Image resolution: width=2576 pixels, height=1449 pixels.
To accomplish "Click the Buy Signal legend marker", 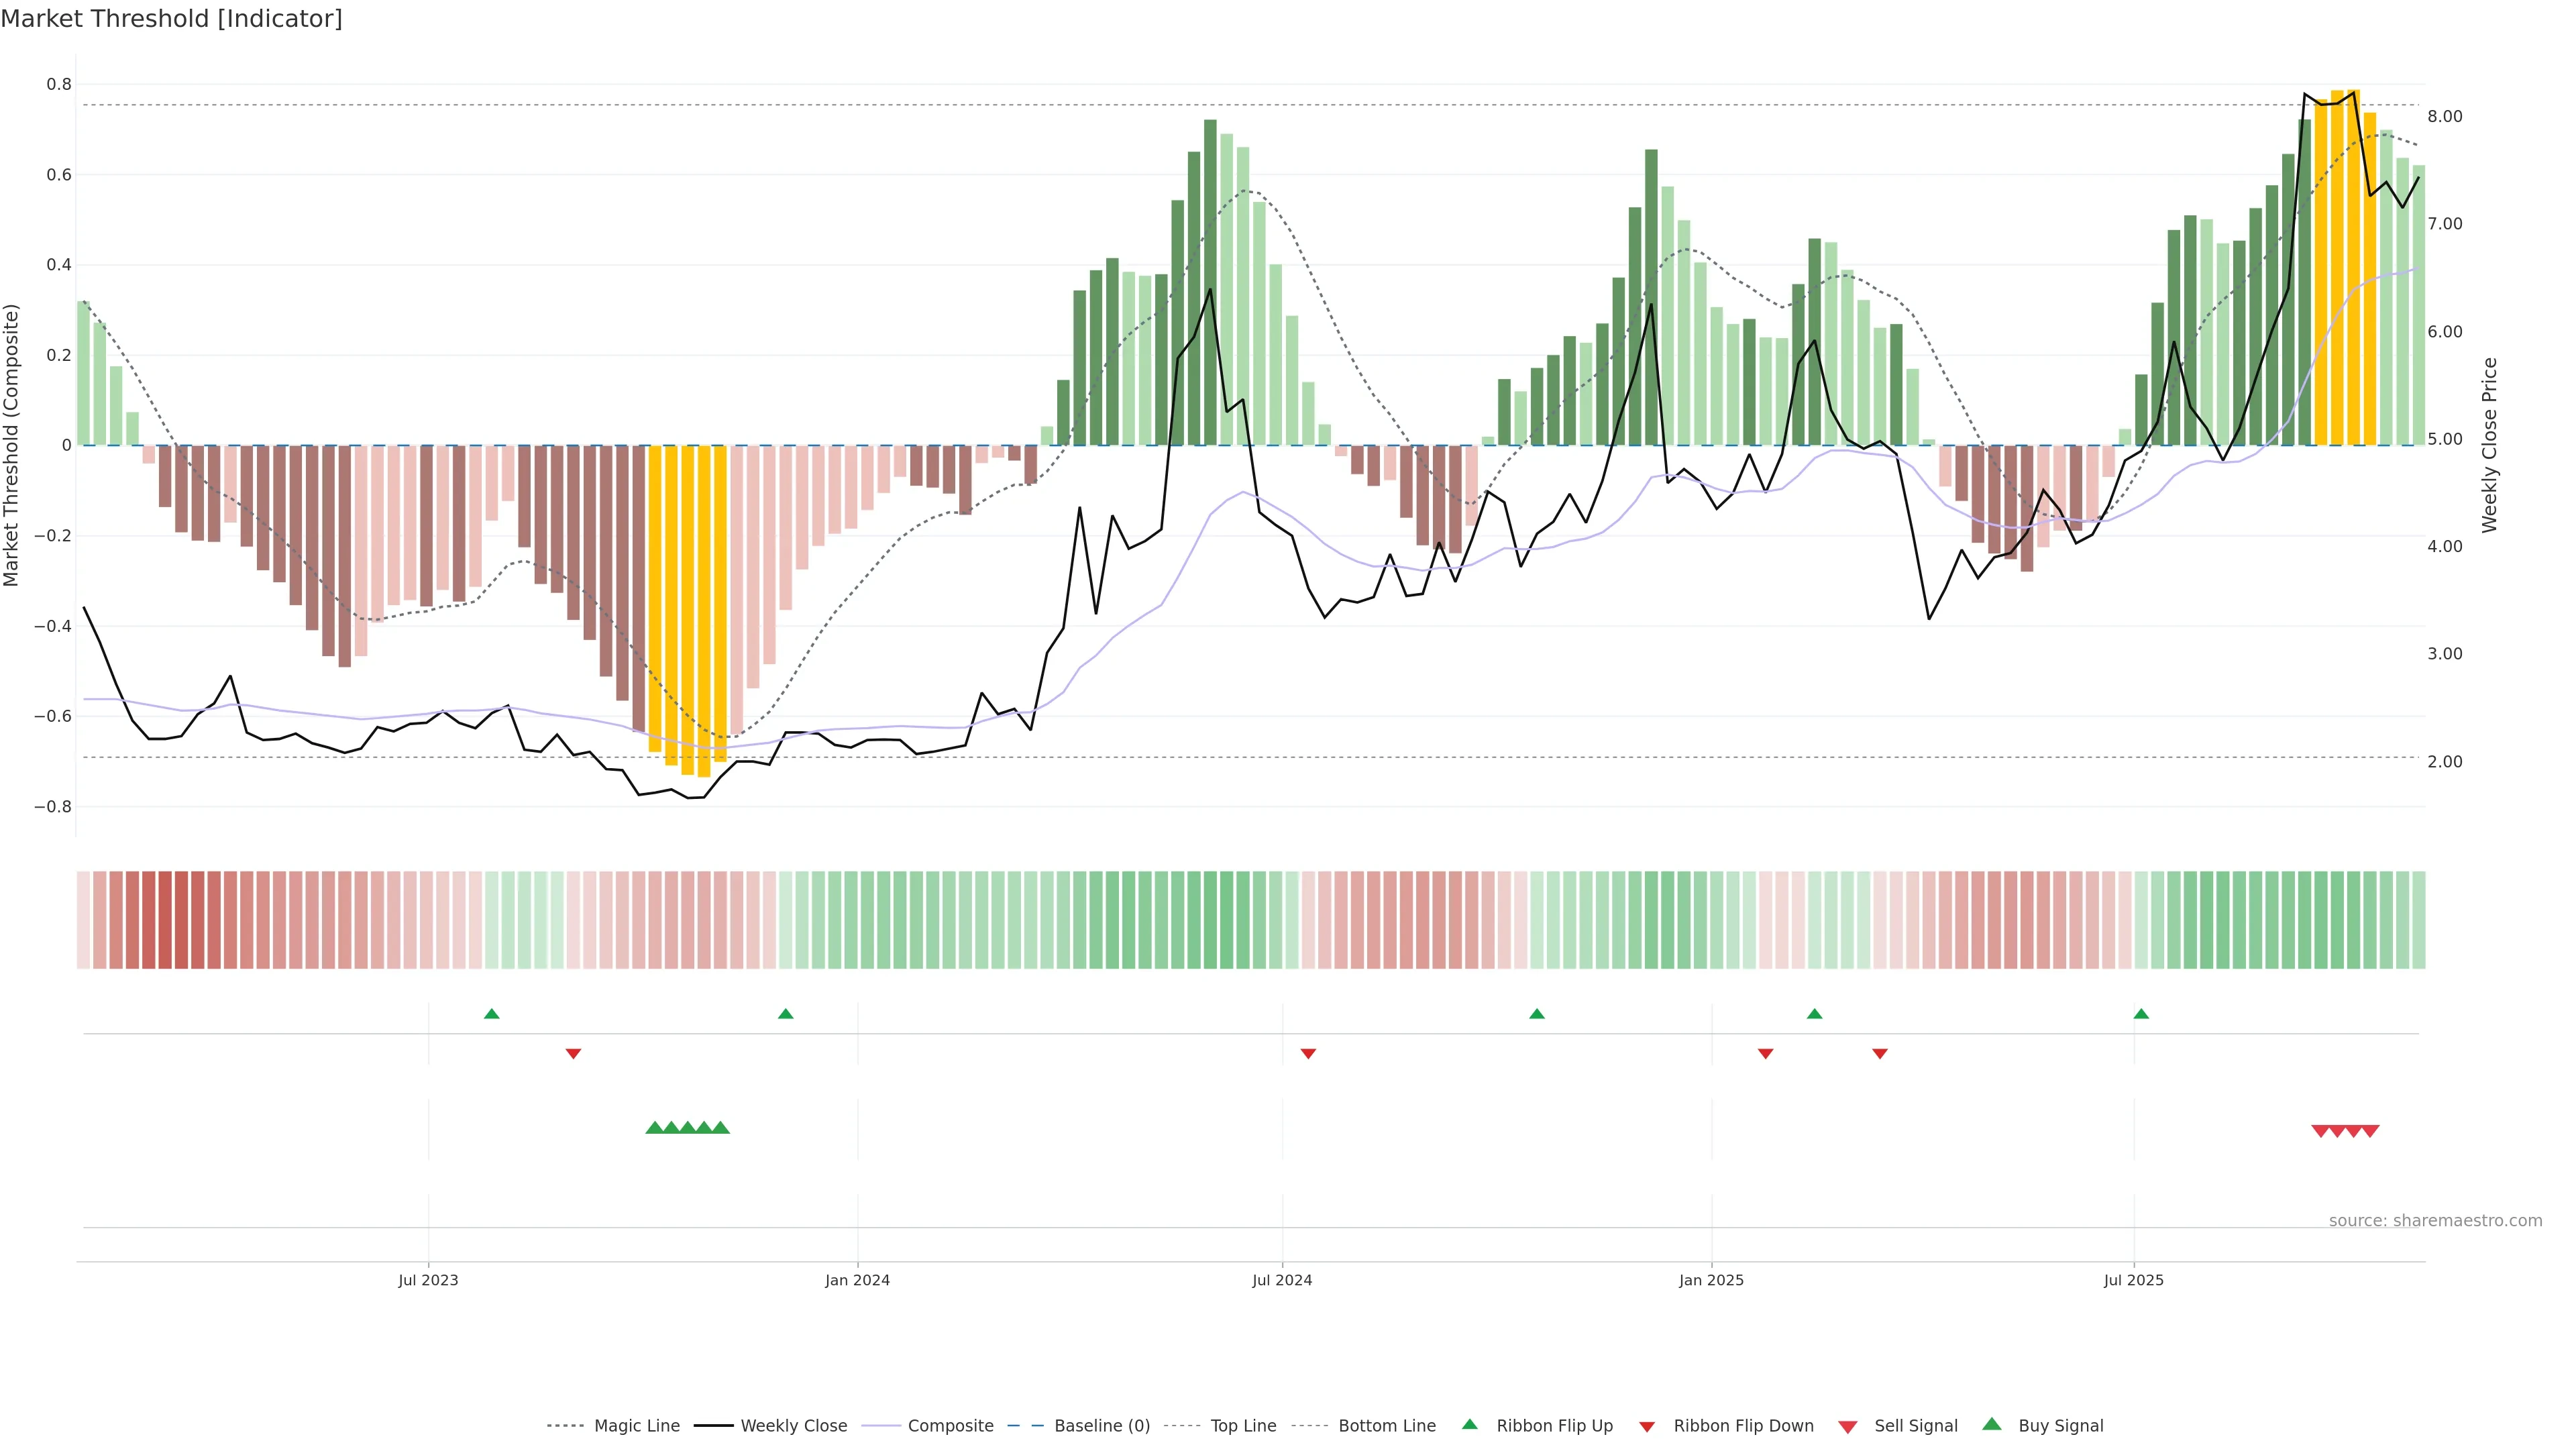I will click(x=1991, y=1424).
